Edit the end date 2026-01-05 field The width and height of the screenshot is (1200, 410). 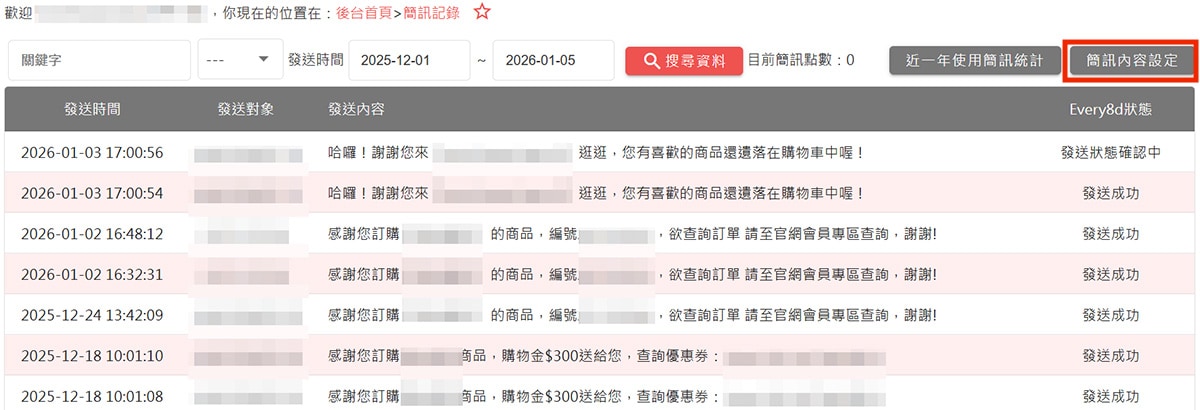tap(553, 60)
